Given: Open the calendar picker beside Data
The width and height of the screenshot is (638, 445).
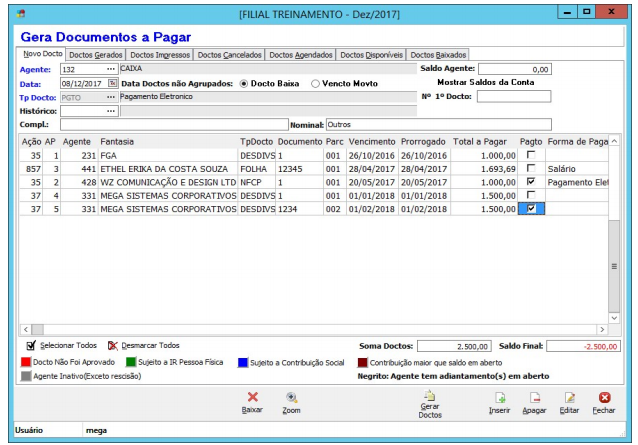Looking at the screenshot, I should (112, 83).
